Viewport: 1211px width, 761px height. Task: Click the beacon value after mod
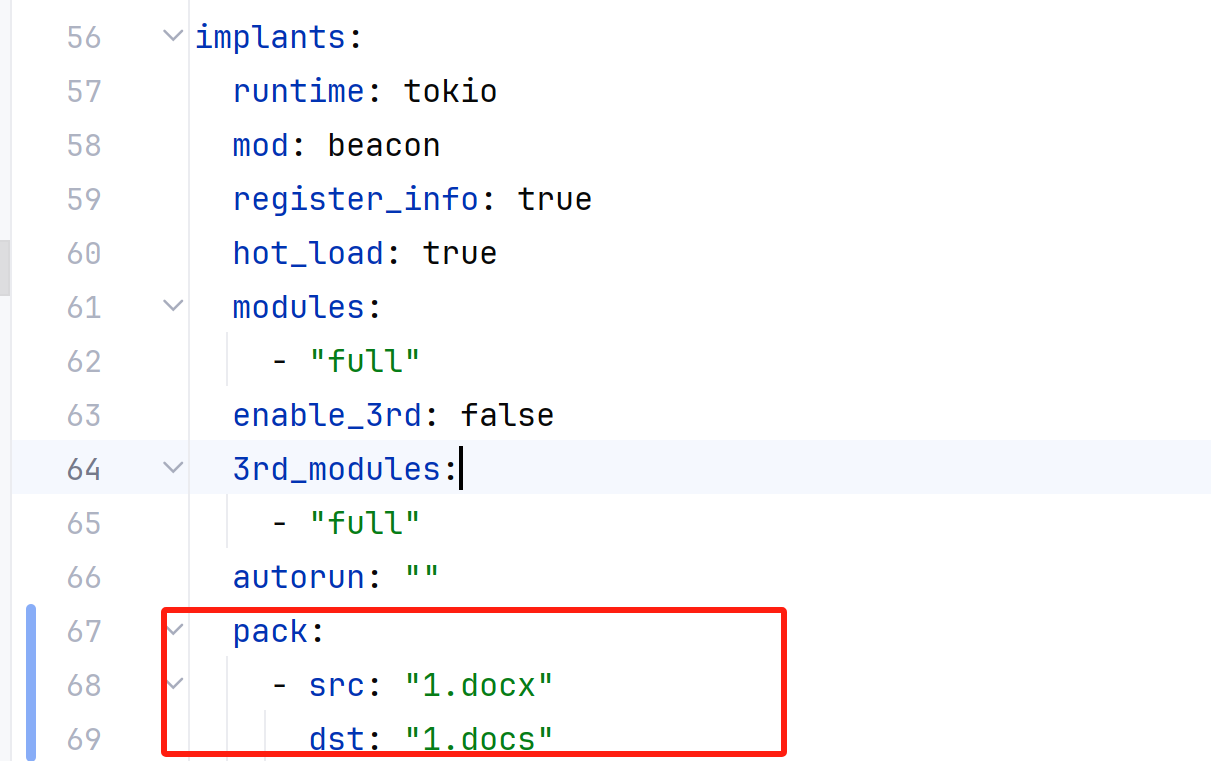[384, 146]
